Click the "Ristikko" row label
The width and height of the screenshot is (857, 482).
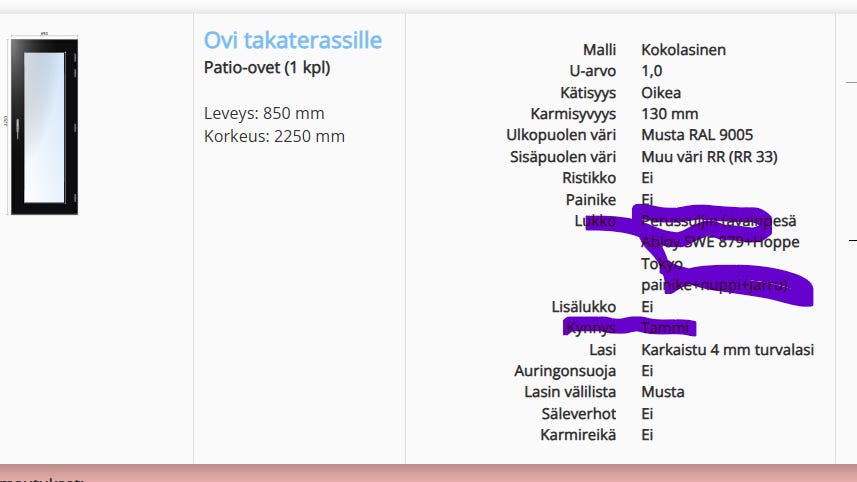click(589, 178)
